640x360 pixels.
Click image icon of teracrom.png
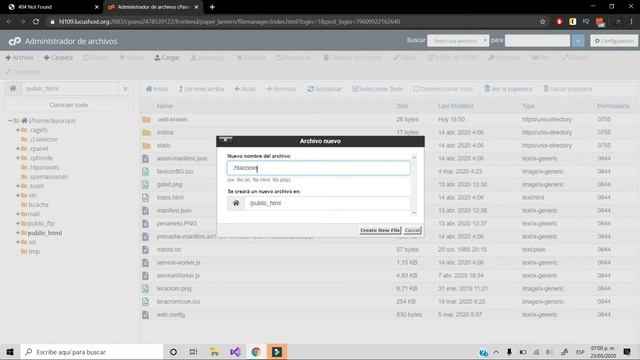[x=145, y=289]
